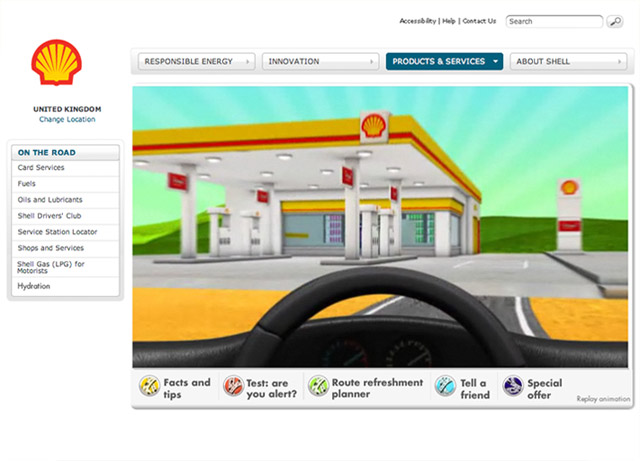
Task: Select Shell Drivers' Club in sidebar
Action: pyautogui.click(x=49, y=216)
